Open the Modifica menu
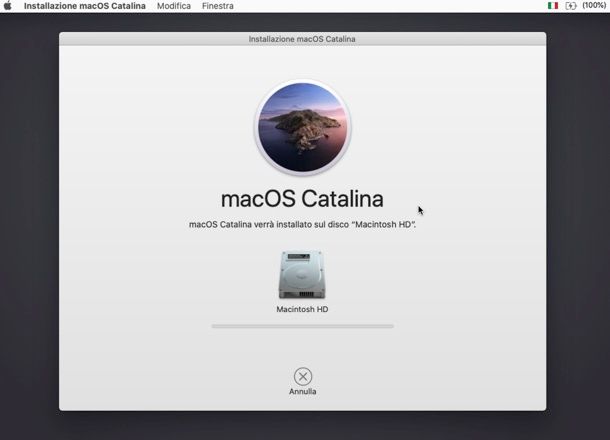The image size is (610, 440). pos(174,6)
